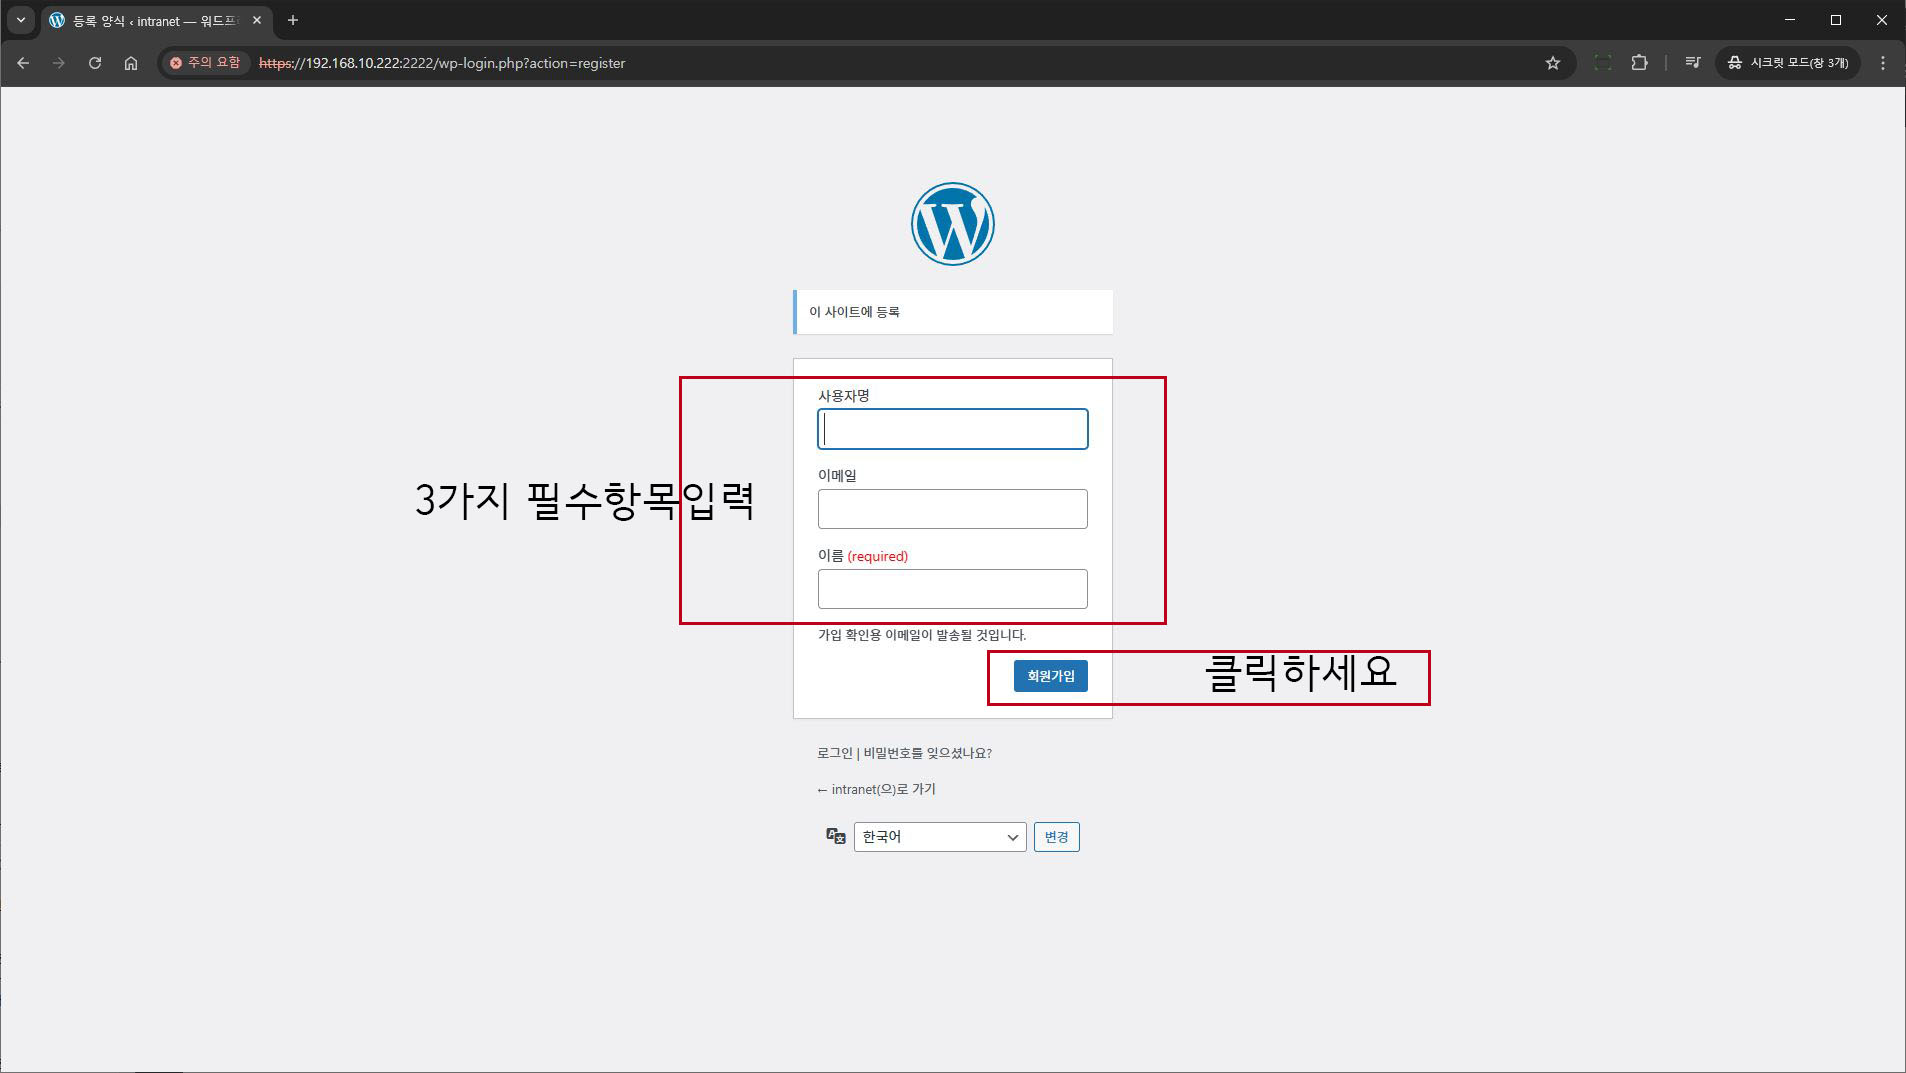Click the '비밀번호를 잊으셨나요?' link

(927, 753)
